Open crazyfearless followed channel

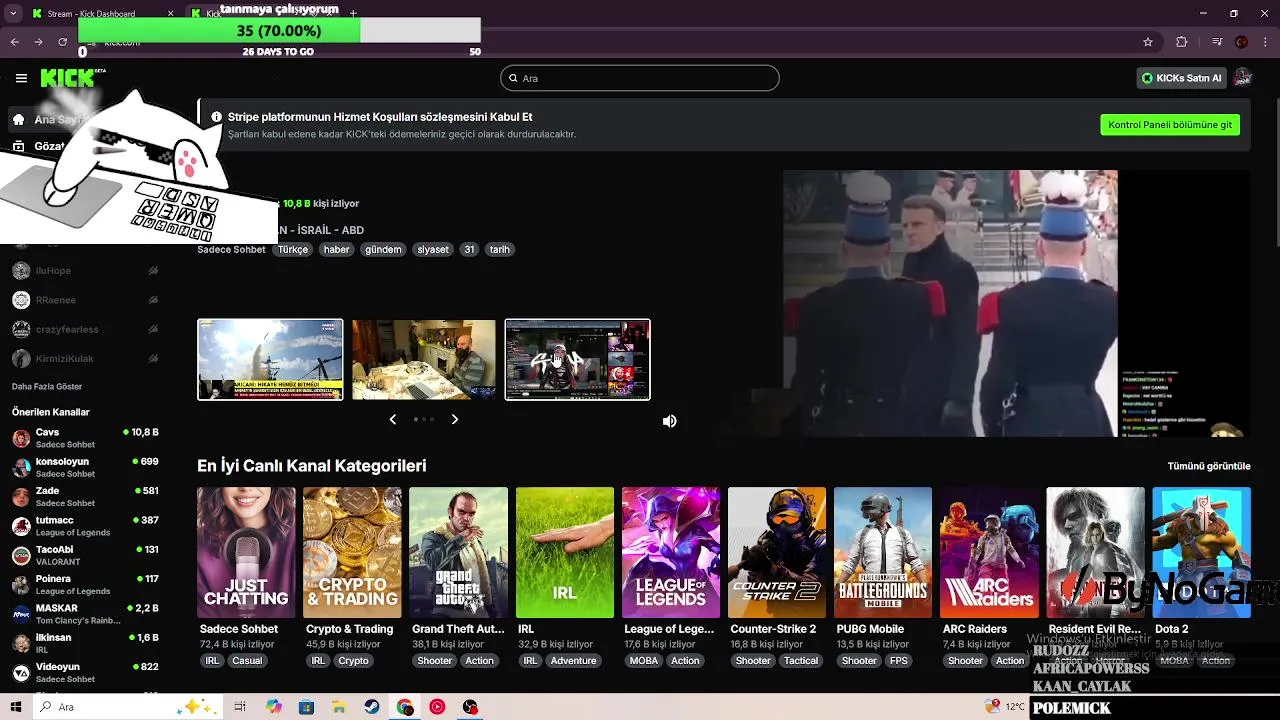point(85,329)
